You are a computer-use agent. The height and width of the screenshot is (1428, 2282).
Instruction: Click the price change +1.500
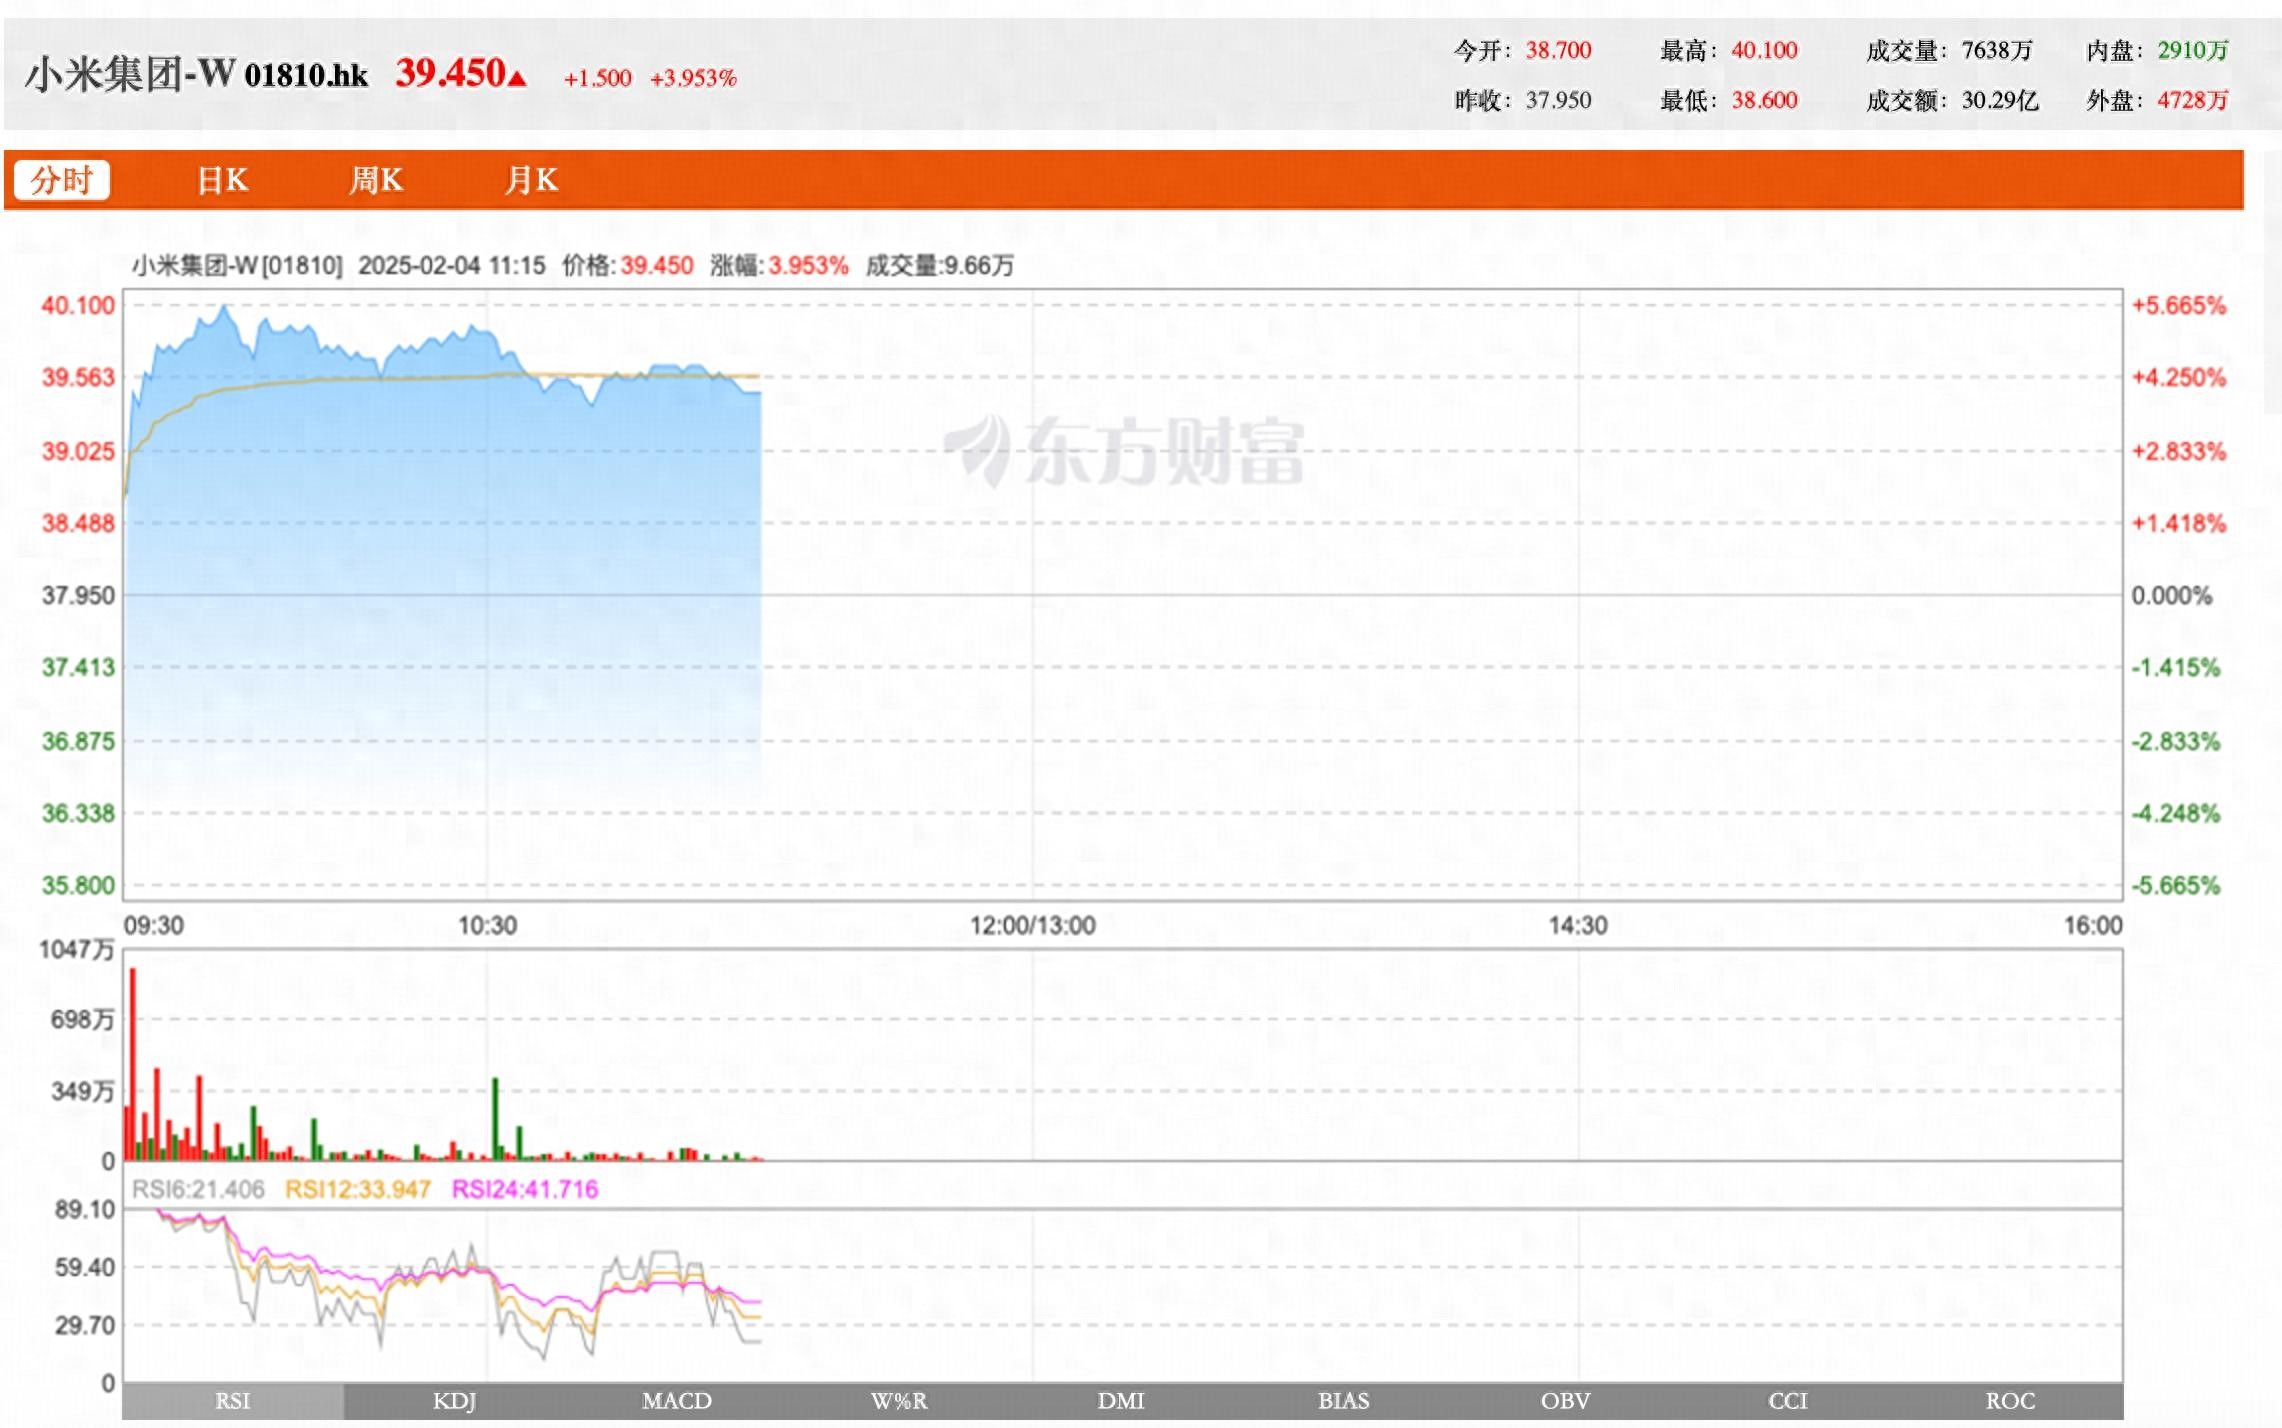pos(597,78)
